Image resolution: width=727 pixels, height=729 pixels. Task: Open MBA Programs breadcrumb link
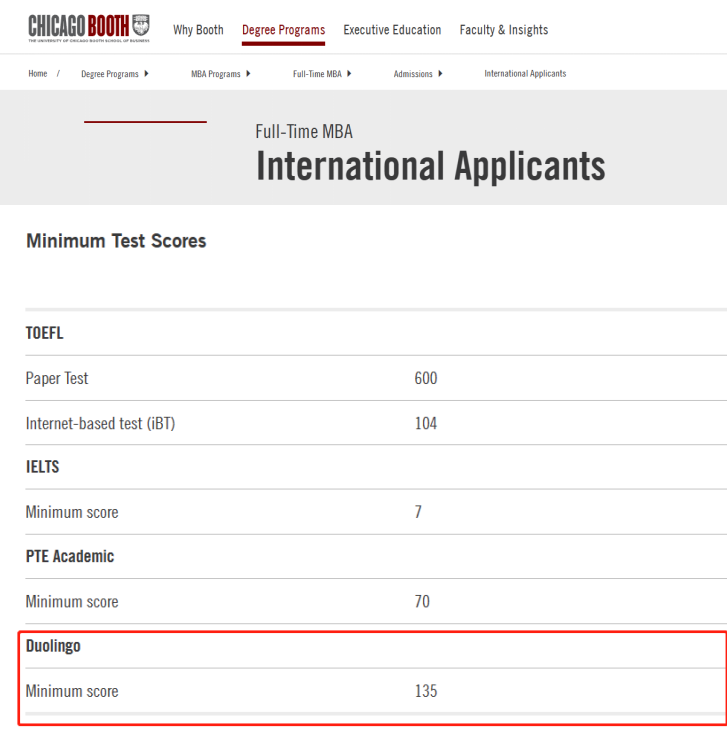point(216,74)
